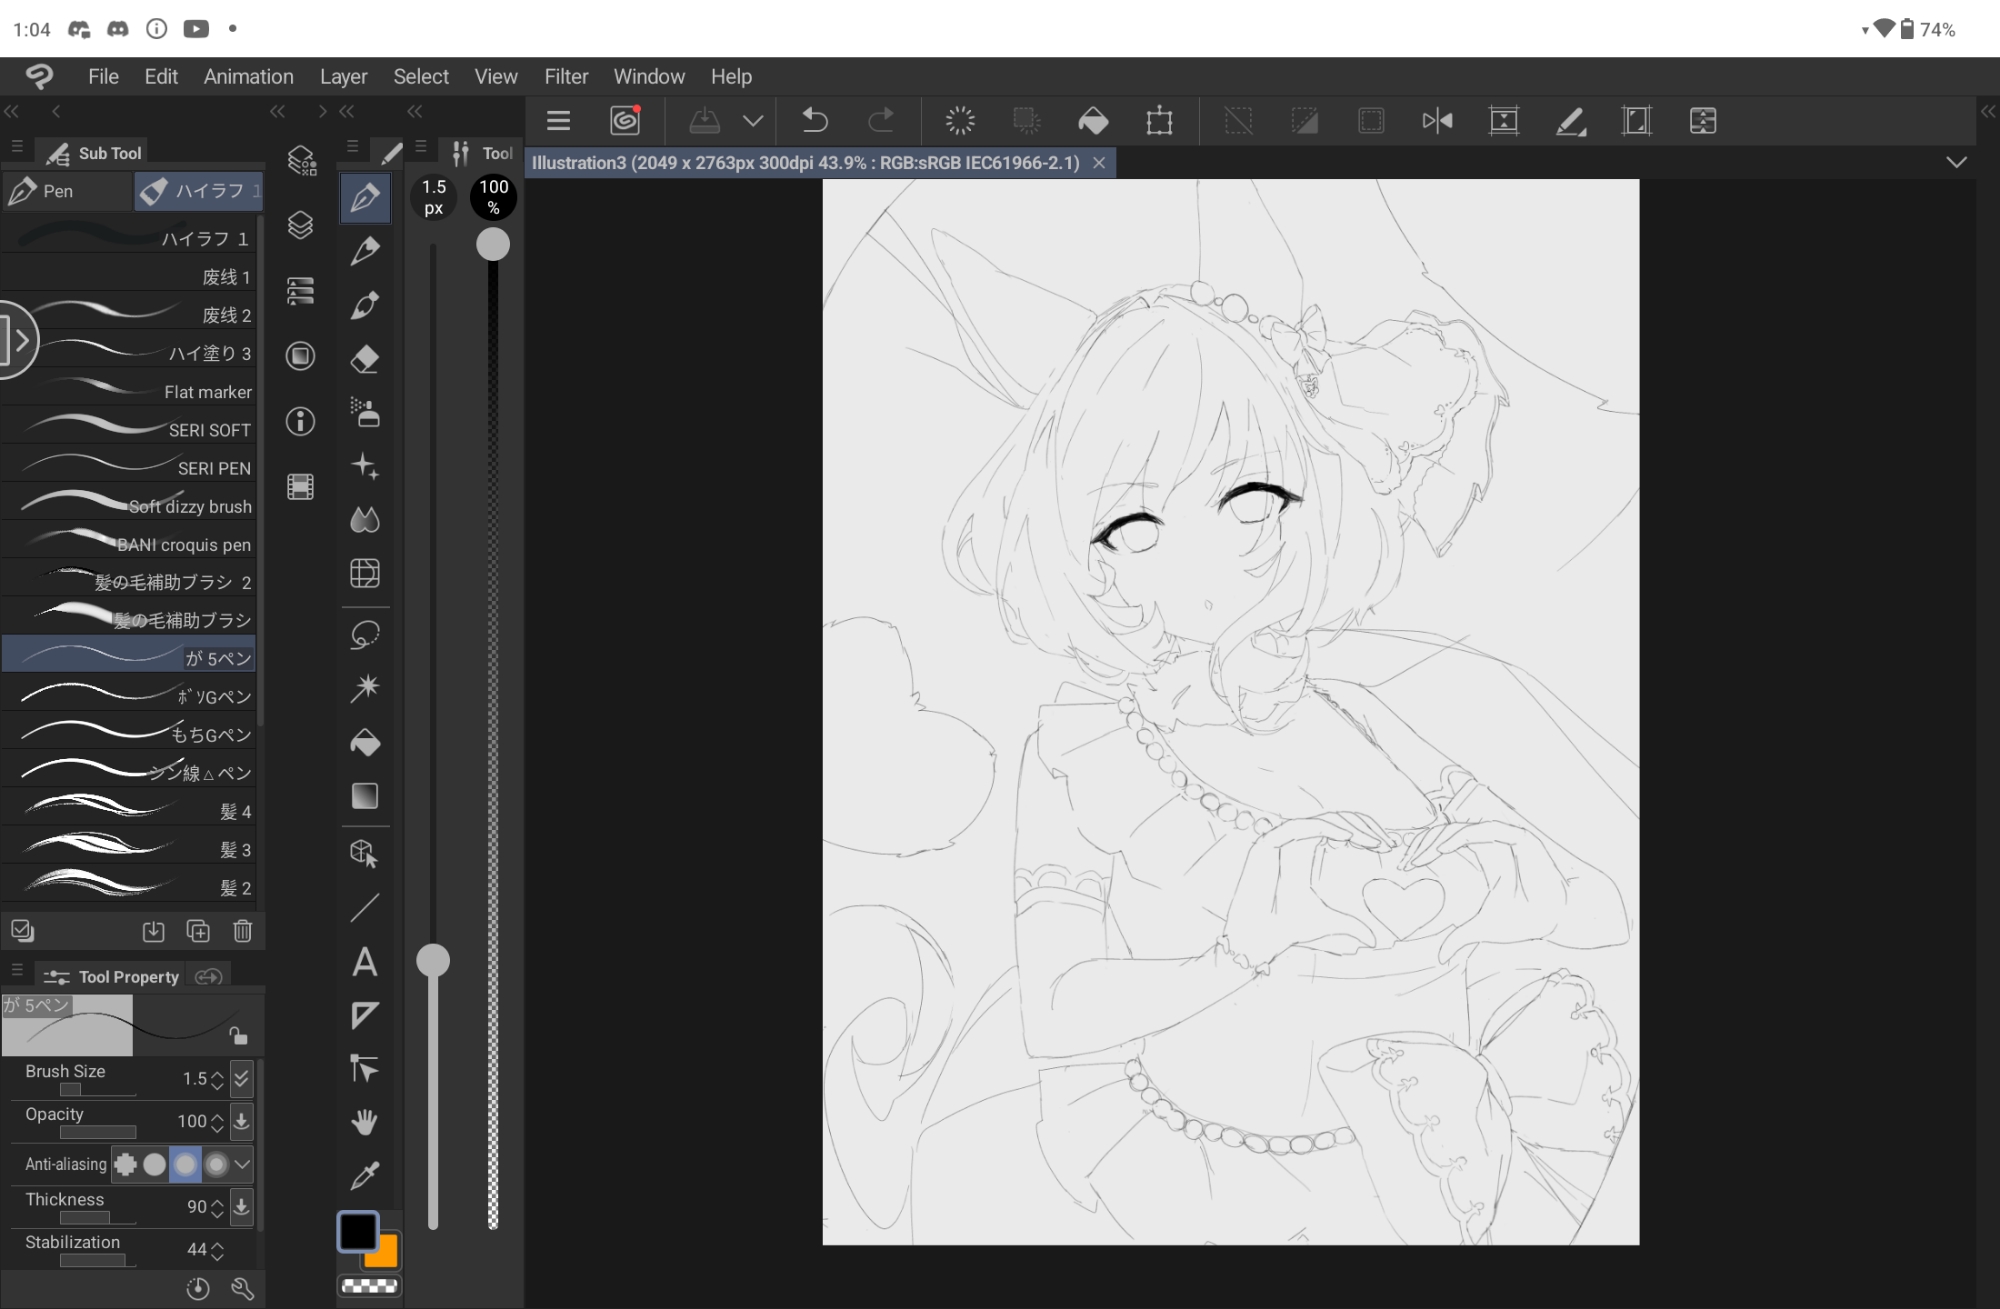Screen dimensions: 2000x1309
Task: Click the black main color swatch
Action: click(x=356, y=1231)
